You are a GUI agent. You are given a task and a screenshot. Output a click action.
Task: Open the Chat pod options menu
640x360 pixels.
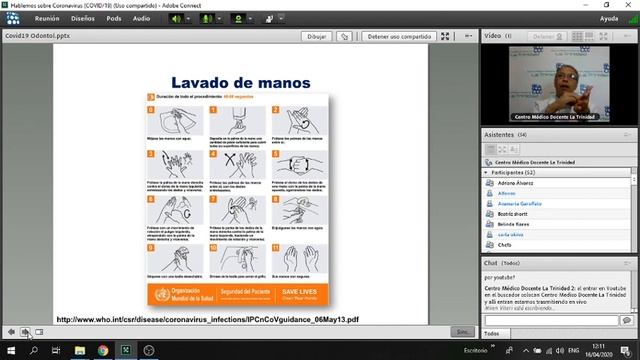click(627, 263)
